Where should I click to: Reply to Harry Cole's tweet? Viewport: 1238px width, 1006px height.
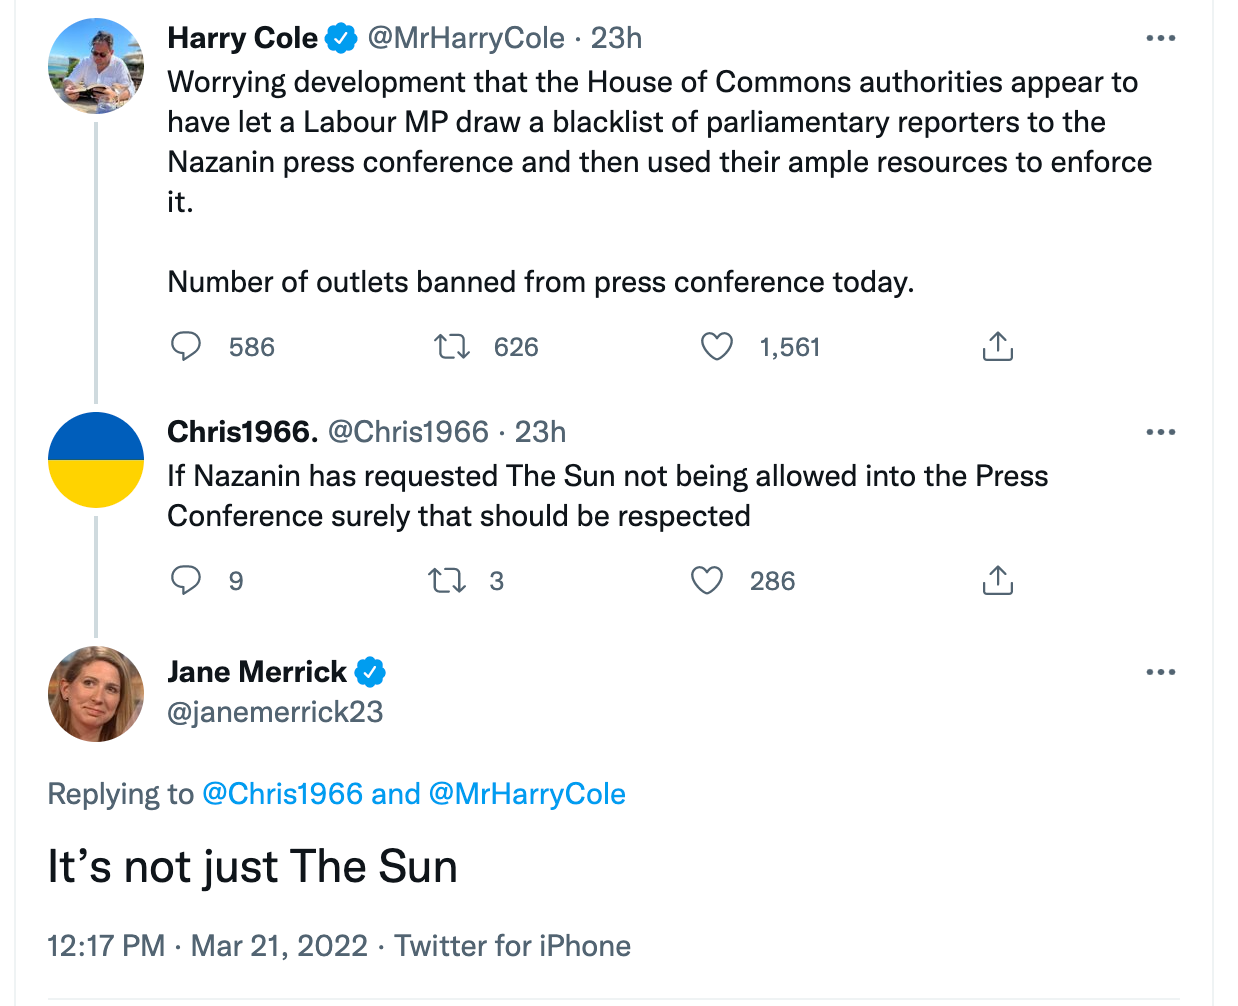click(186, 347)
